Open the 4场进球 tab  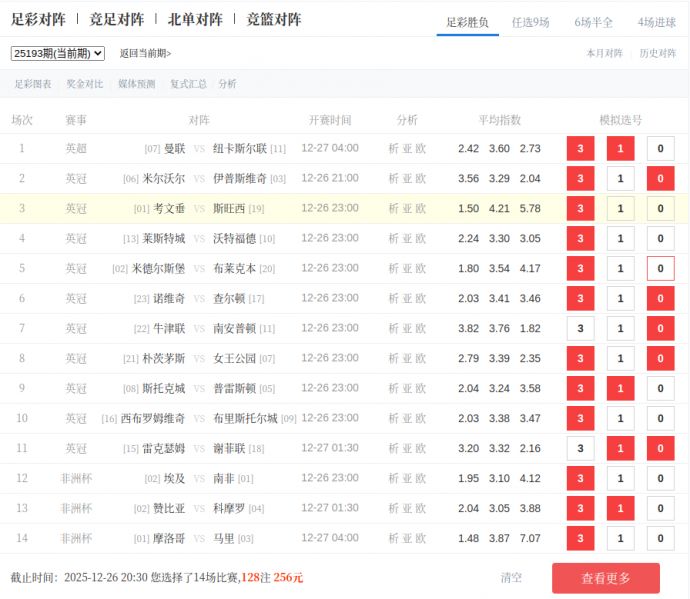click(656, 22)
